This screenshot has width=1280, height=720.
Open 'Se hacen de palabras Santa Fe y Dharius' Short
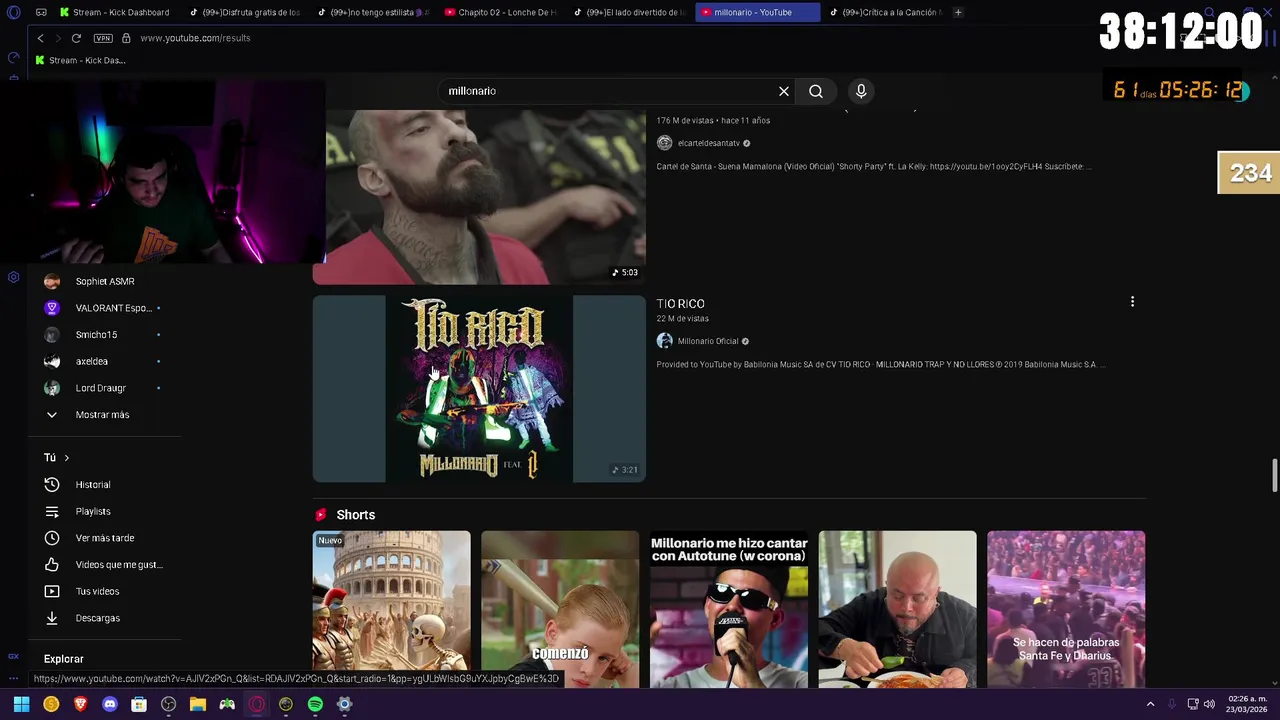pyautogui.click(x=1066, y=609)
